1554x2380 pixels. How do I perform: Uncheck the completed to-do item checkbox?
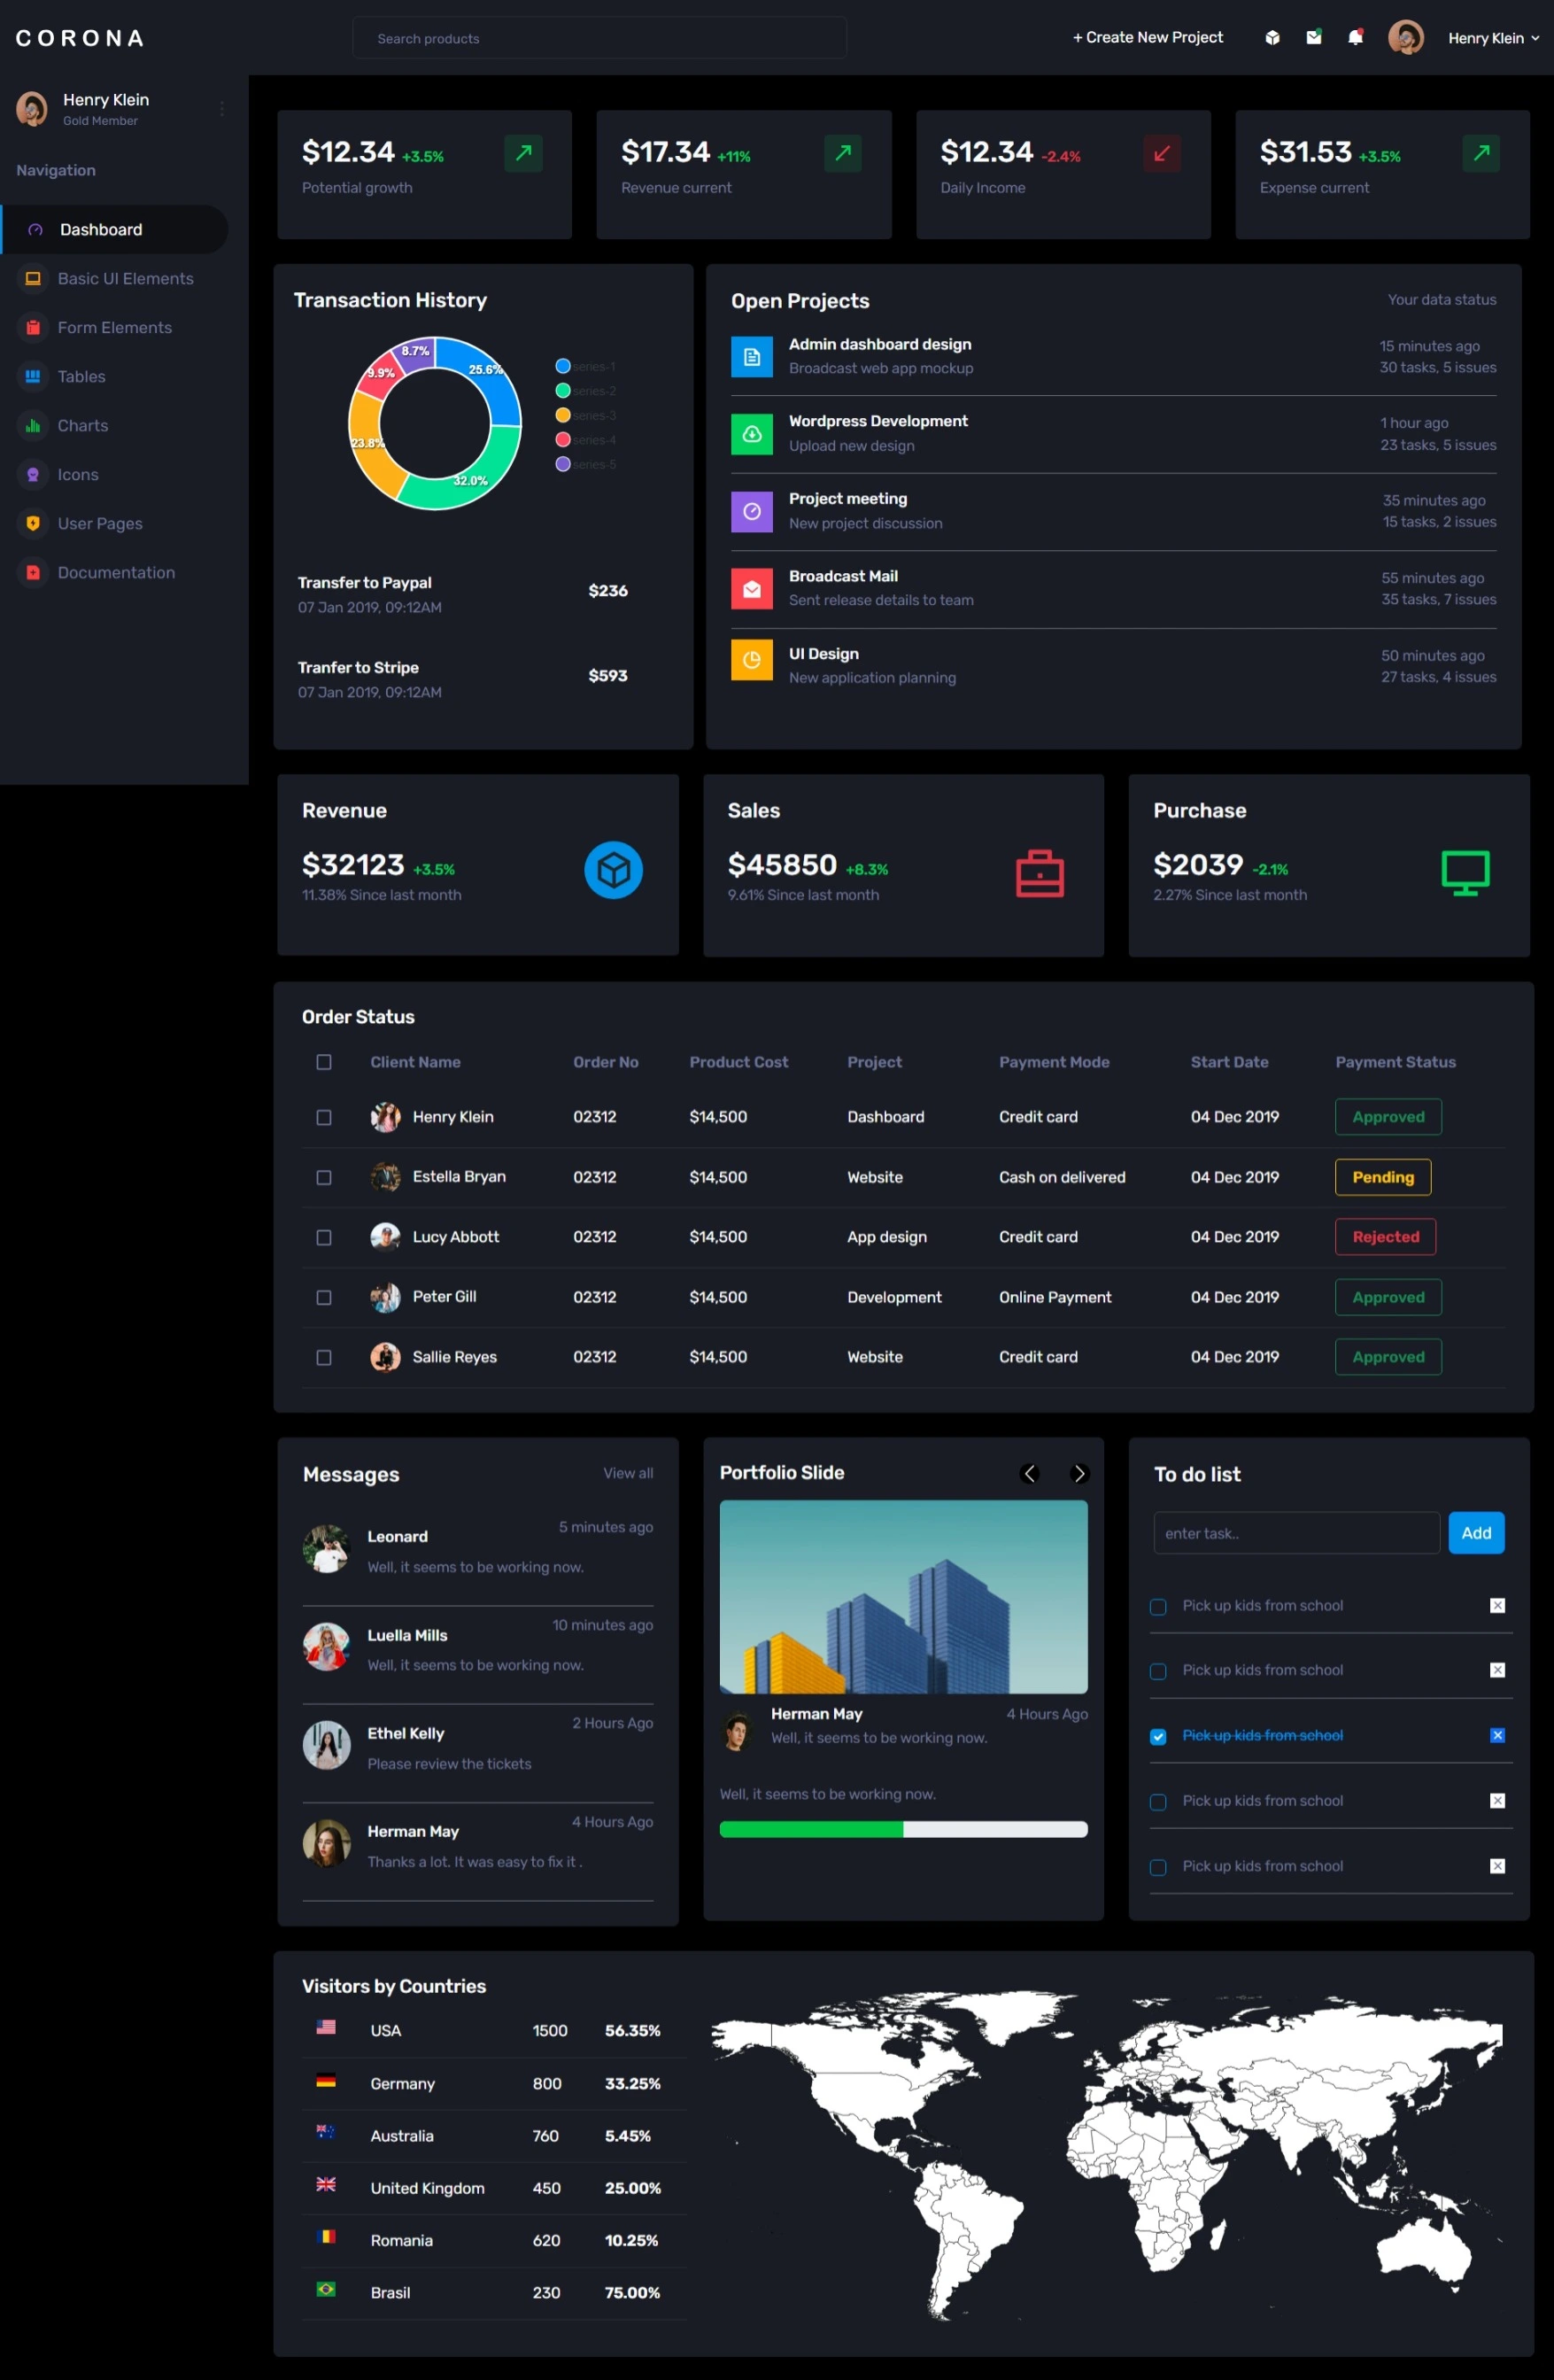1158,1736
